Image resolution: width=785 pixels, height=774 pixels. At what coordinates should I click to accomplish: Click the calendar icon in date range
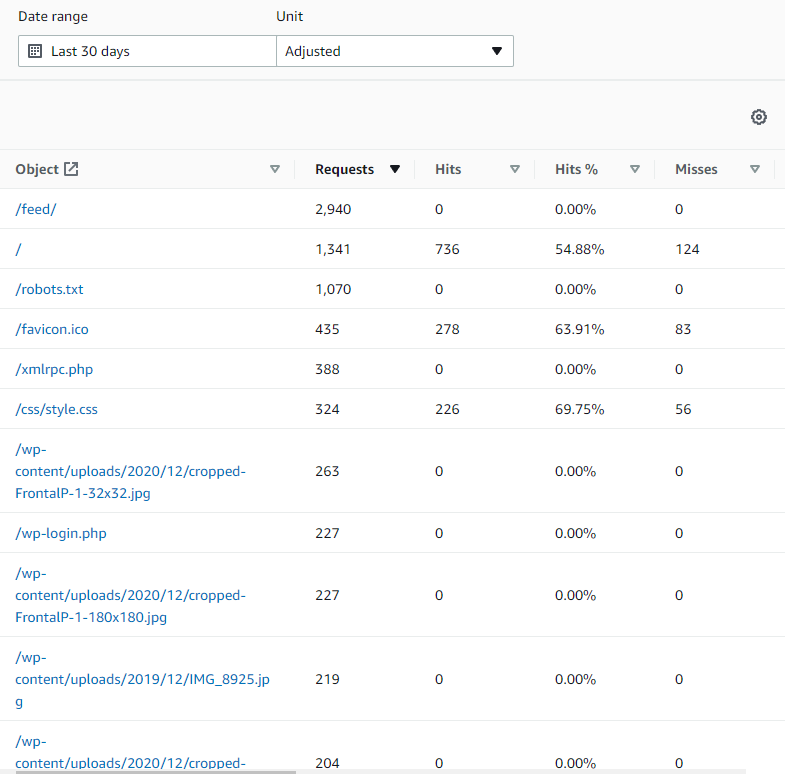pyautogui.click(x=35, y=51)
